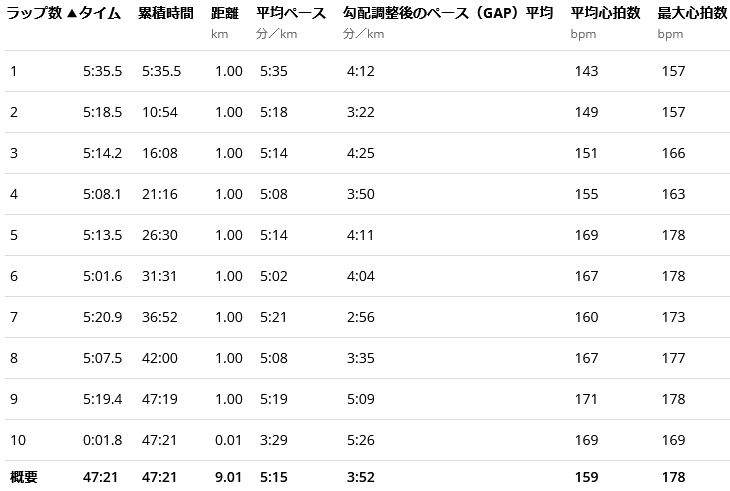Click the 距離 column header
Image resolution: width=730 pixels, height=491 pixels.
point(226,13)
